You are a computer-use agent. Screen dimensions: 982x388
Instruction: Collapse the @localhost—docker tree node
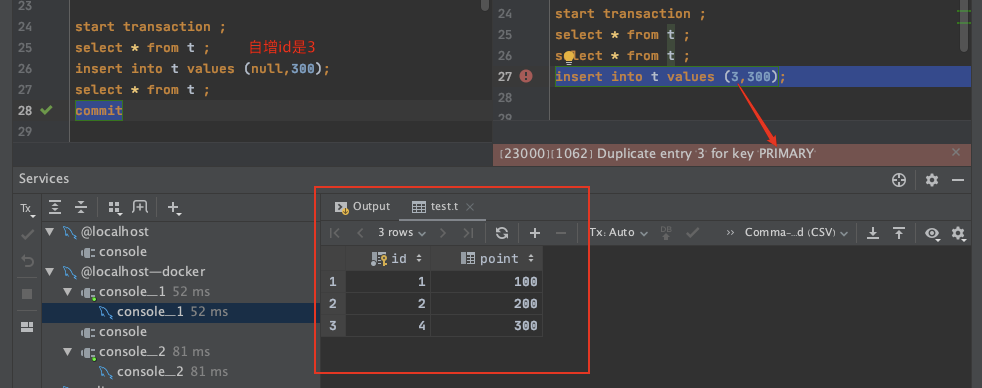[50, 272]
